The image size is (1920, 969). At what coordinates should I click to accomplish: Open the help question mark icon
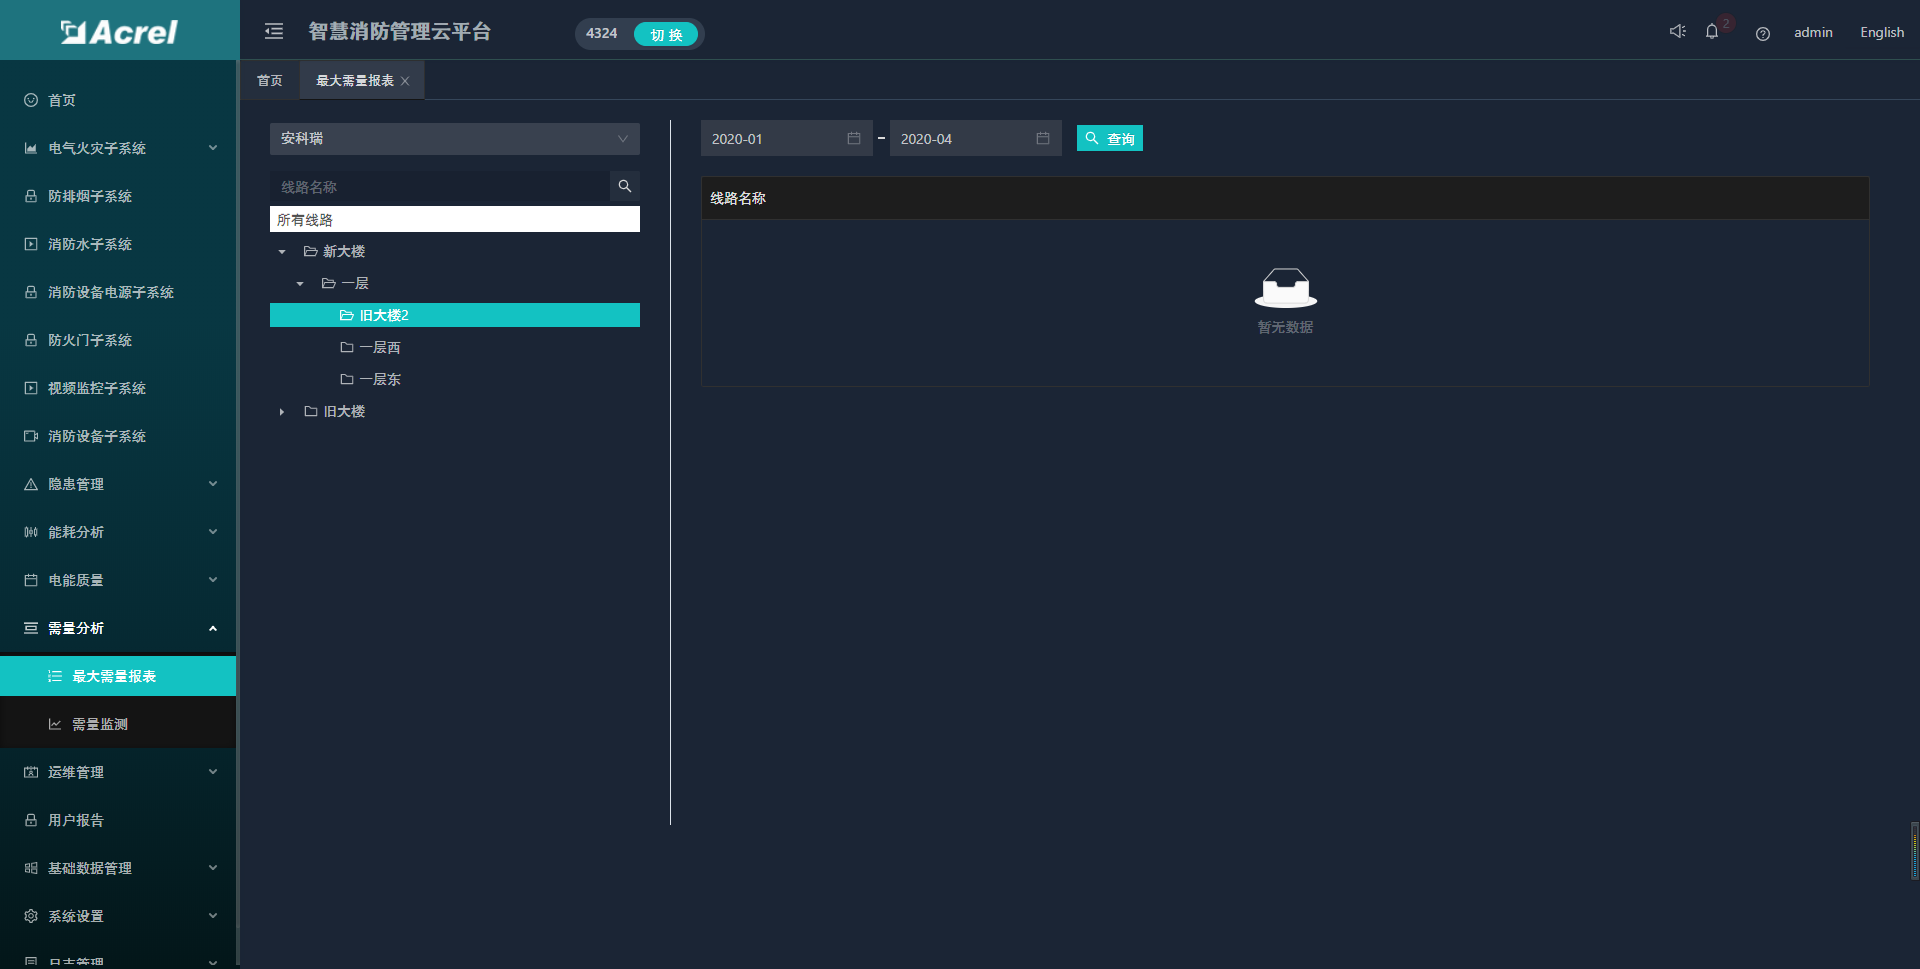[1763, 34]
